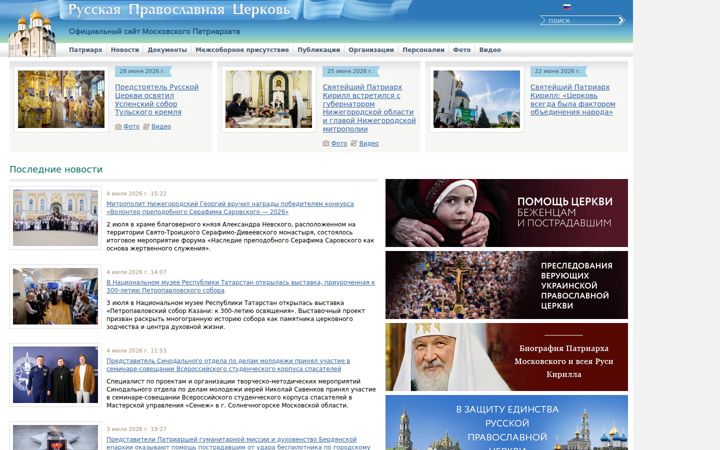Open the Видео link under the Nizhny Novgorod governor article
The image size is (720, 450).
coord(369,144)
